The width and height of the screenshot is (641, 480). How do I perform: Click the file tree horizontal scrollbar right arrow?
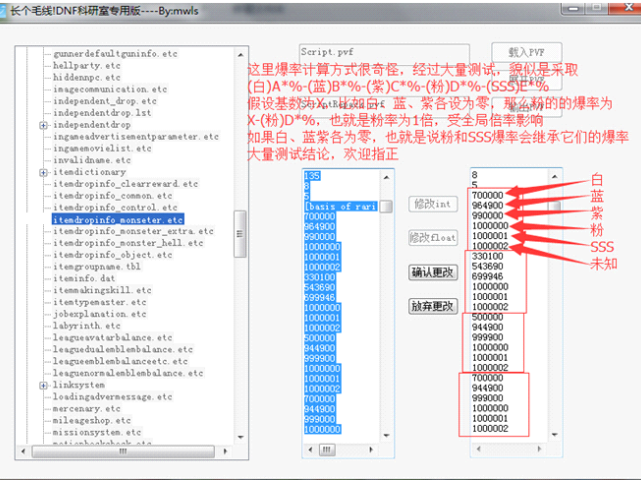tap(225, 450)
